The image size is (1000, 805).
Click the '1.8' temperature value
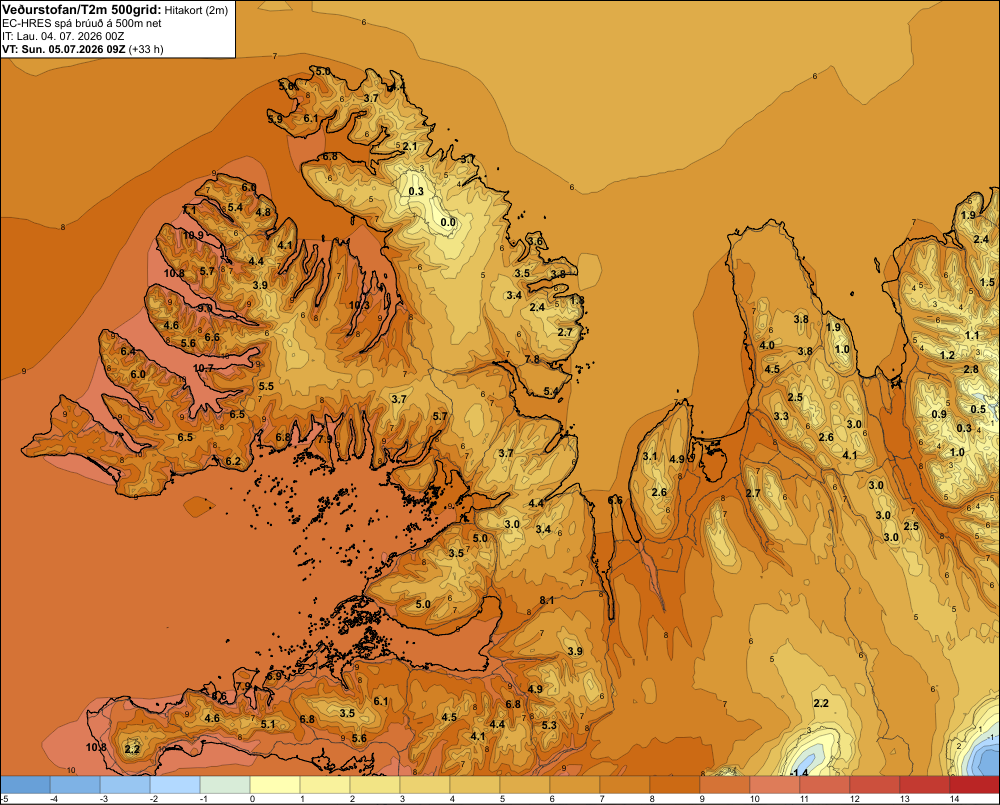tap(577, 300)
